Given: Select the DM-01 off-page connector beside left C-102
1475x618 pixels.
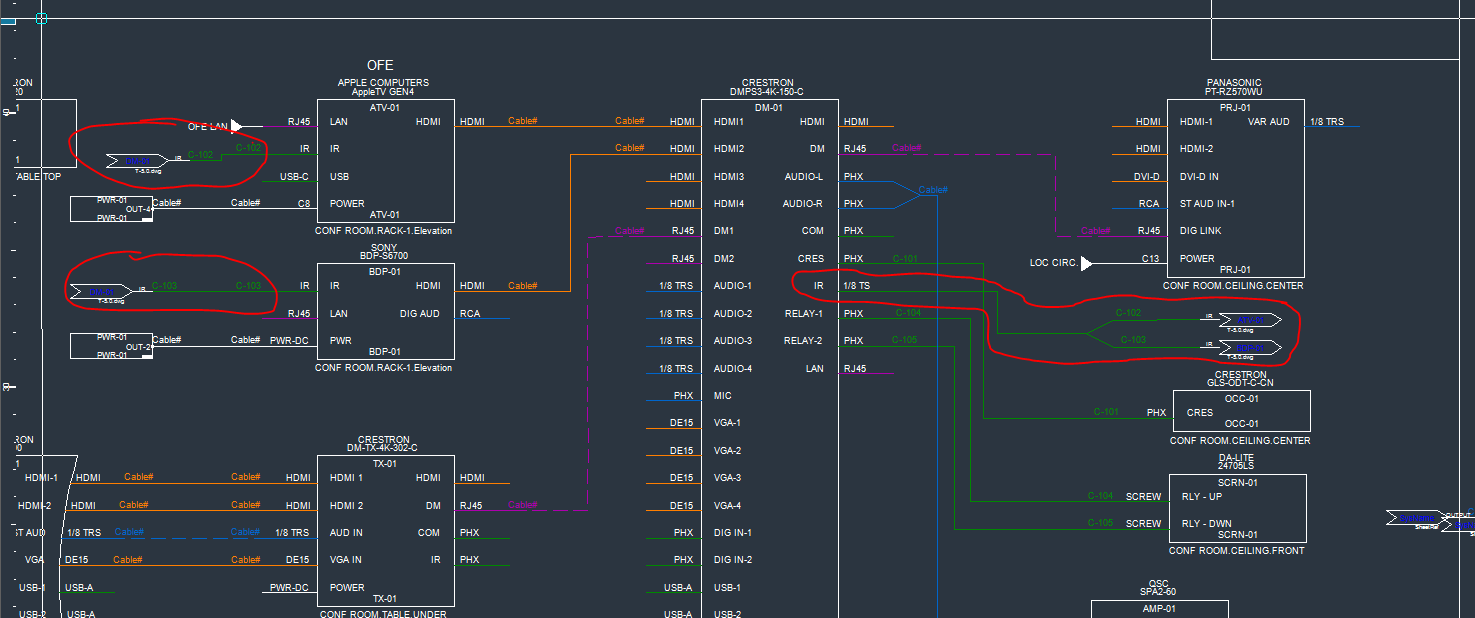Looking at the screenshot, I should pyautogui.click(x=138, y=160).
